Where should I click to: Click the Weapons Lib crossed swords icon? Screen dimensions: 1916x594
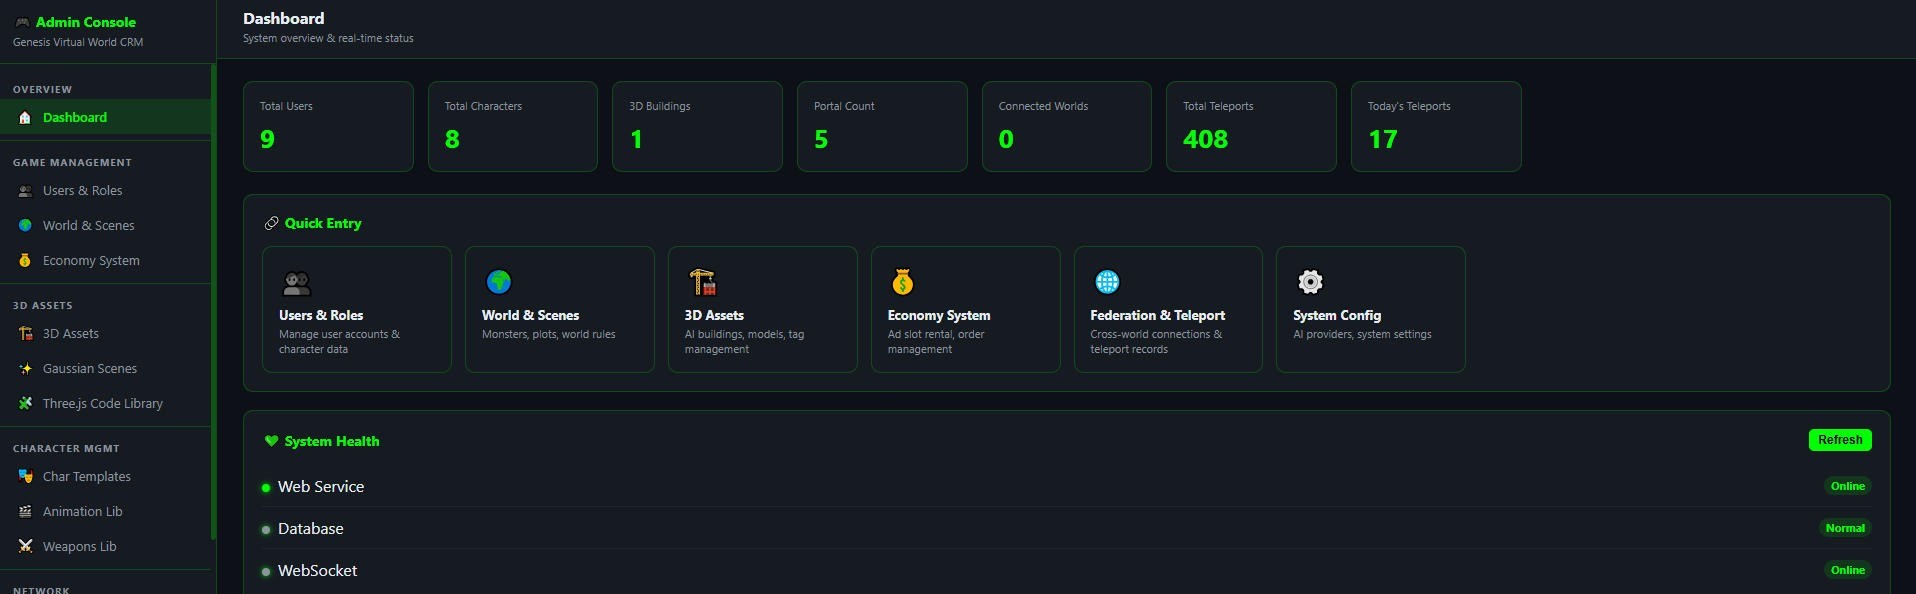click(x=25, y=547)
